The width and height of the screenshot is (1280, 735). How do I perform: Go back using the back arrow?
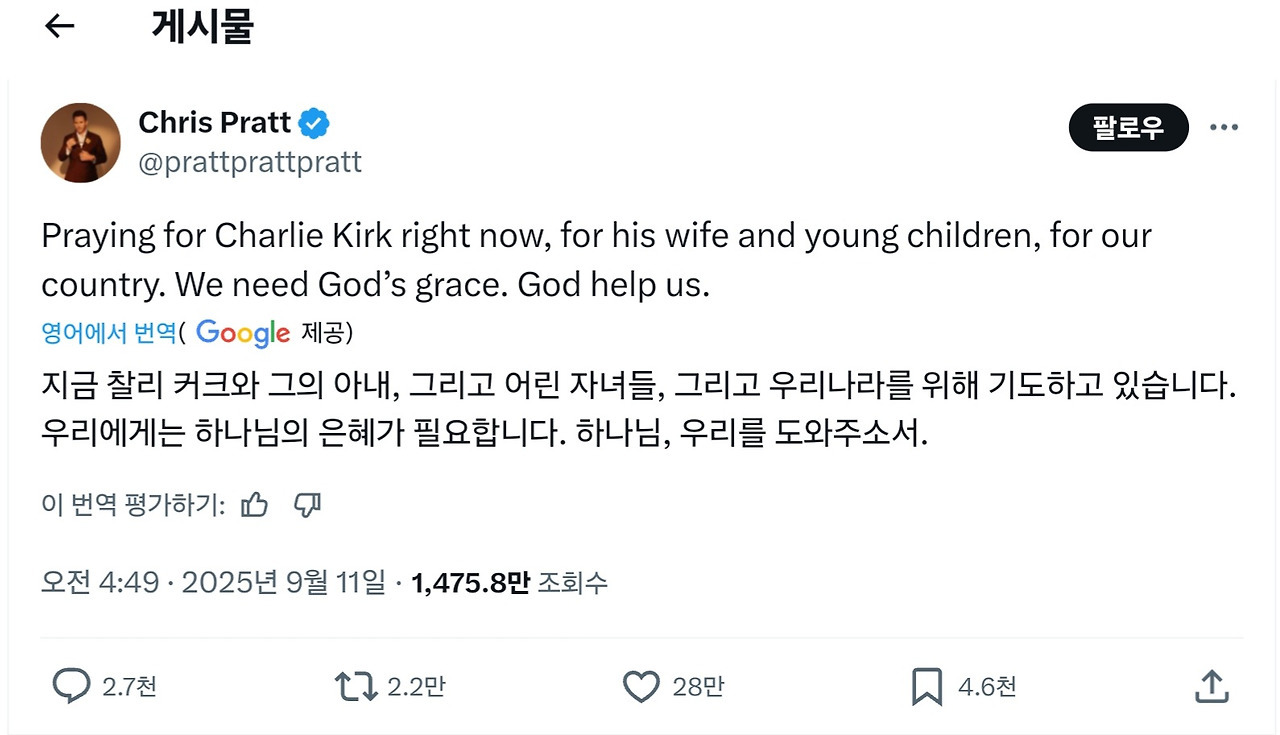(59, 26)
